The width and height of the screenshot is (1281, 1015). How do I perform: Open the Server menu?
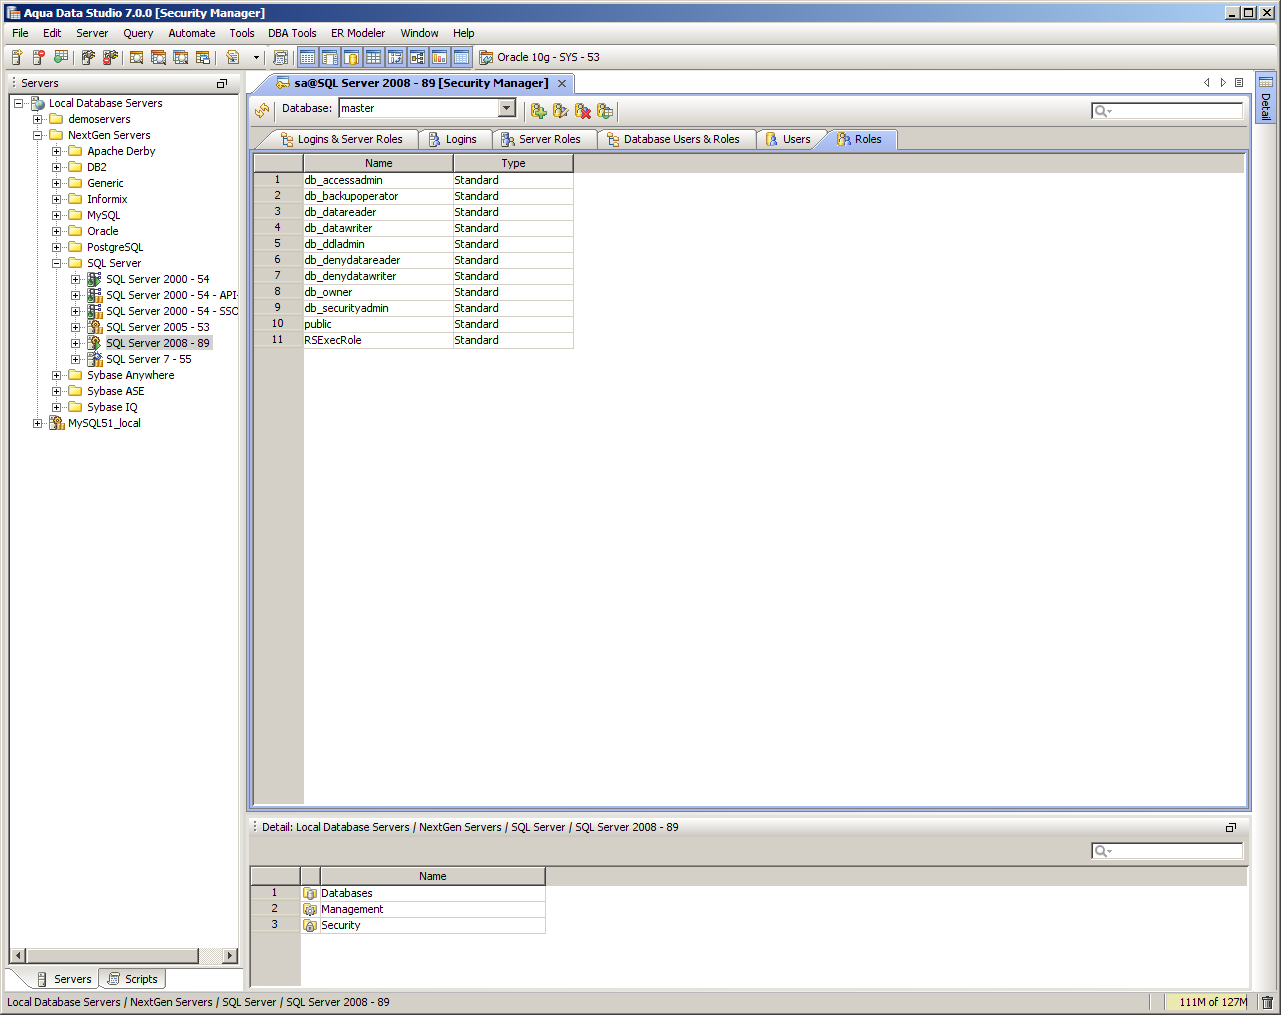point(92,33)
